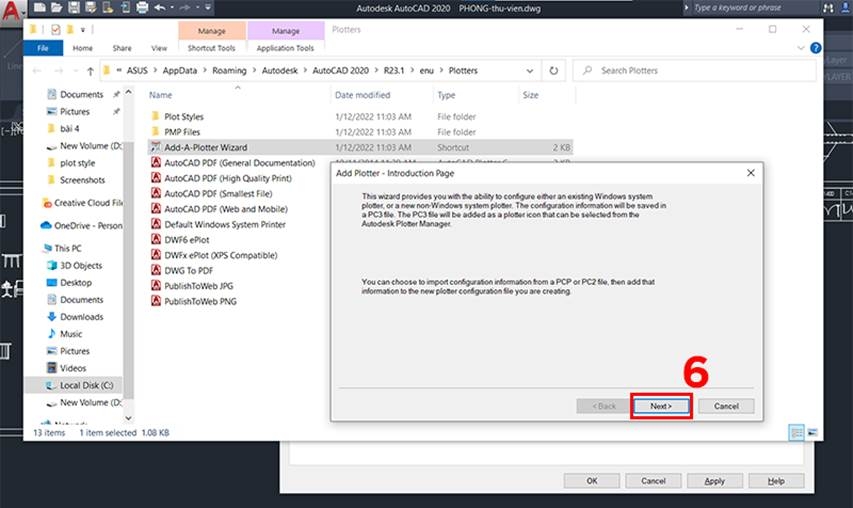Select the PMP Files folder
This screenshot has height=508, width=853.
182,132
